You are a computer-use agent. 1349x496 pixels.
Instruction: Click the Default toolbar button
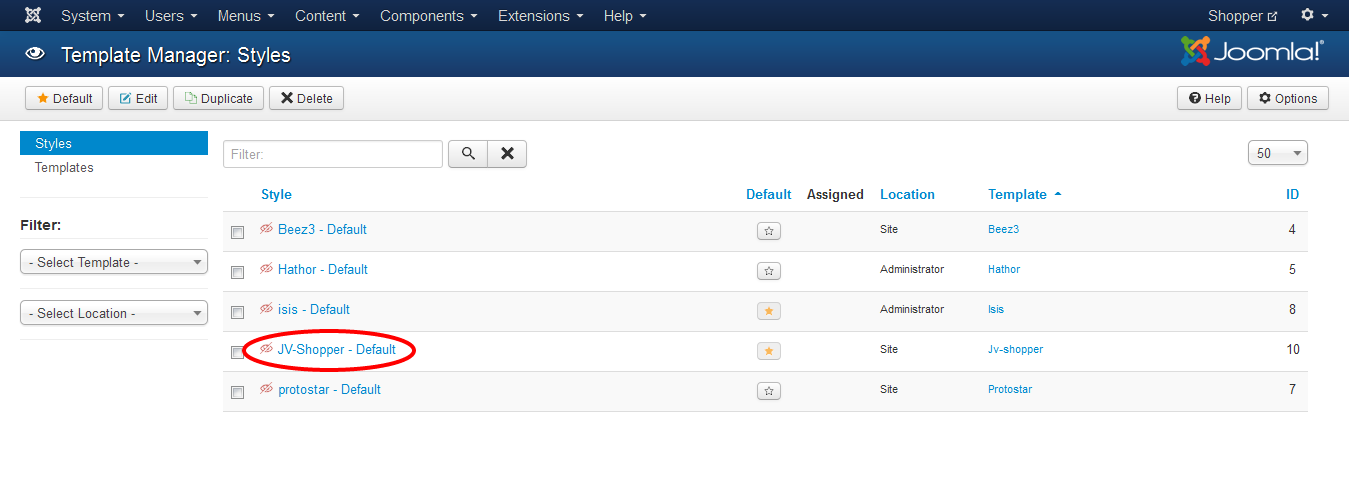coord(64,98)
